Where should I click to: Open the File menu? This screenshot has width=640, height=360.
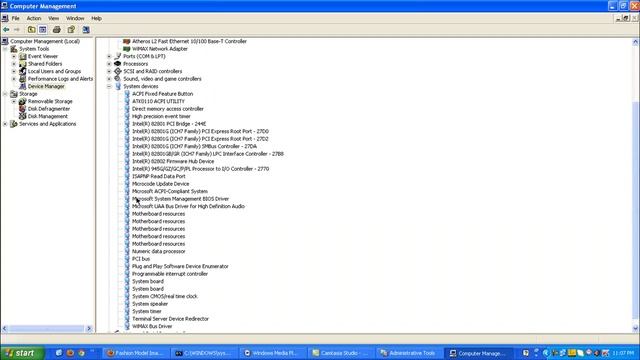(16, 18)
